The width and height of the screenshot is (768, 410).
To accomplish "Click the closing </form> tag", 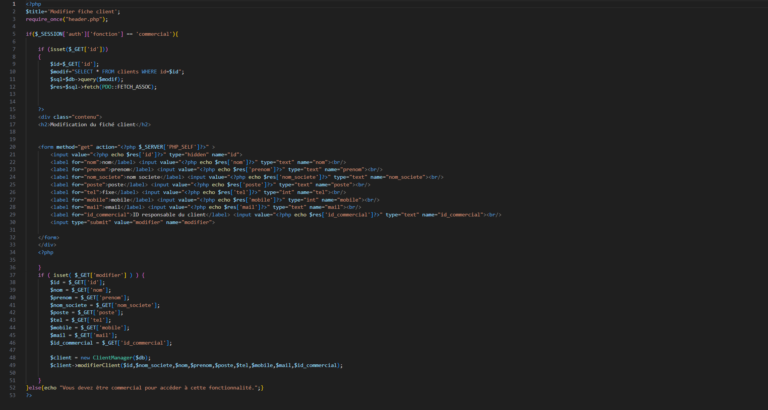I will pyautogui.click(x=48, y=237).
